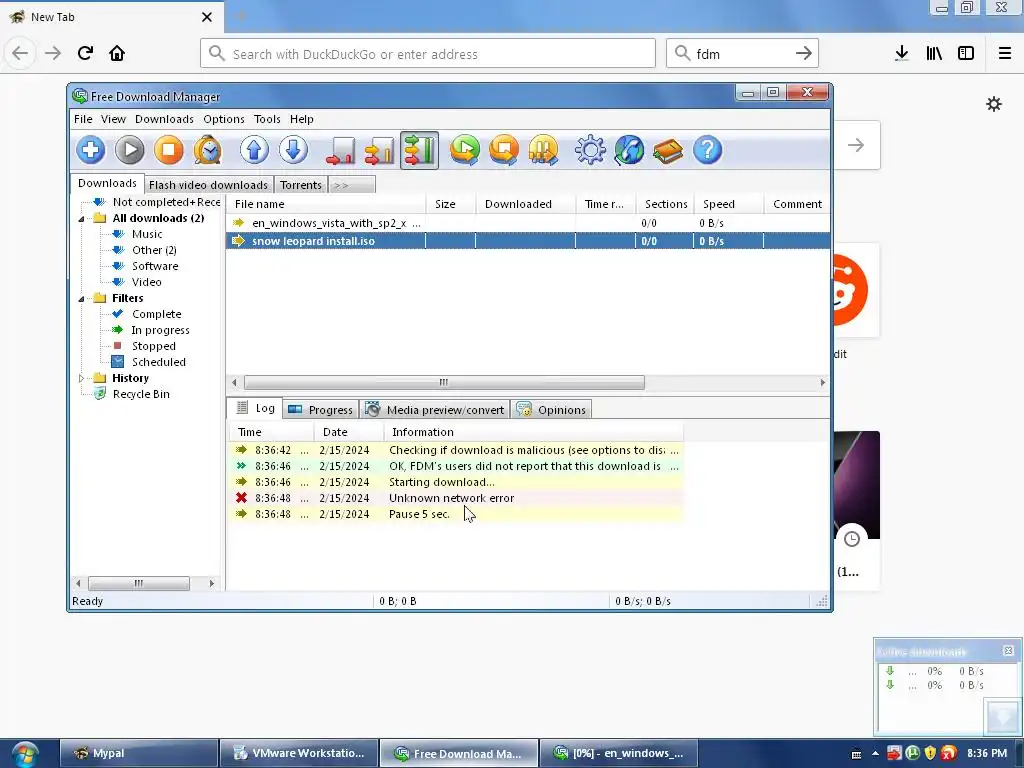Move download up with blue up-arrow icon
1024x768 pixels.
coord(255,150)
